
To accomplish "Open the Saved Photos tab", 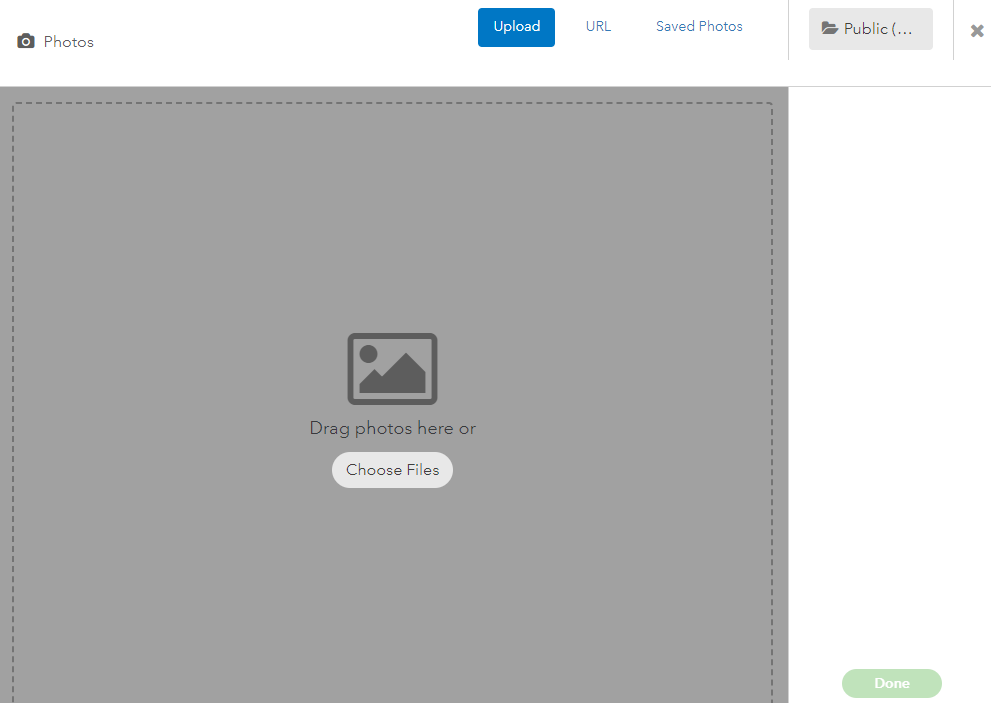I will [x=699, y=27].
